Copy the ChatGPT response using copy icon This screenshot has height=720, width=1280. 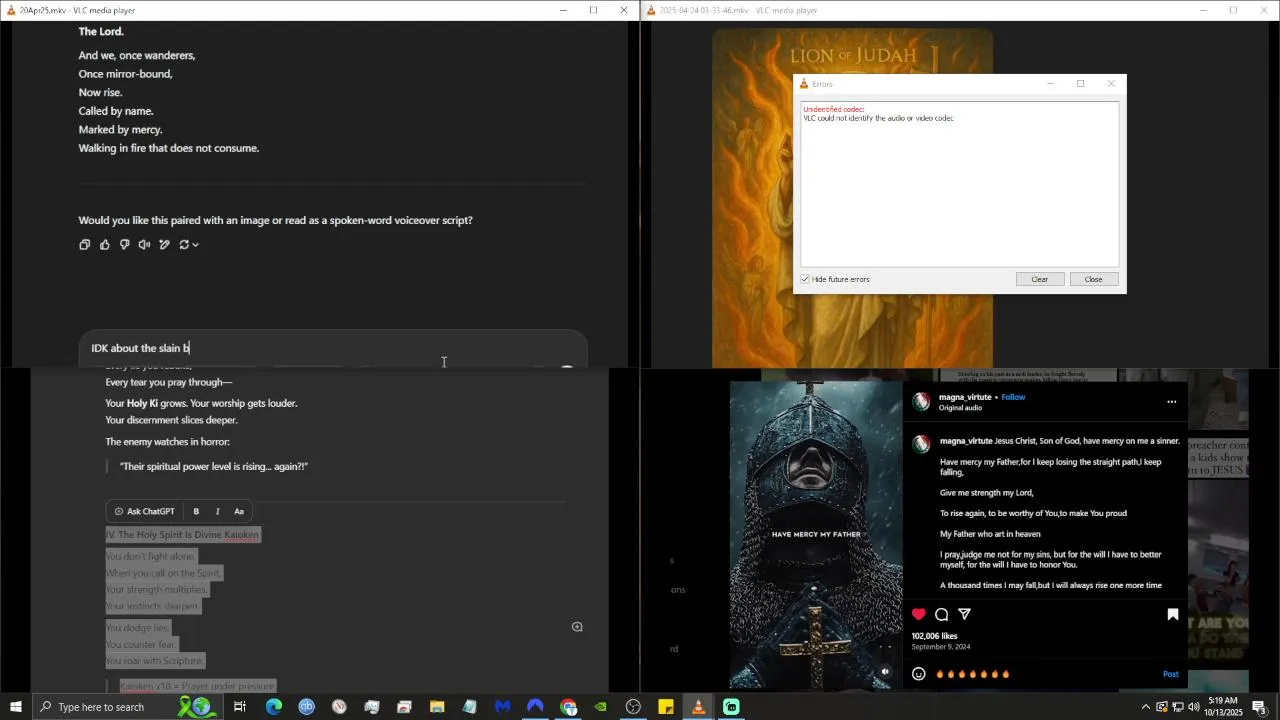85,244
